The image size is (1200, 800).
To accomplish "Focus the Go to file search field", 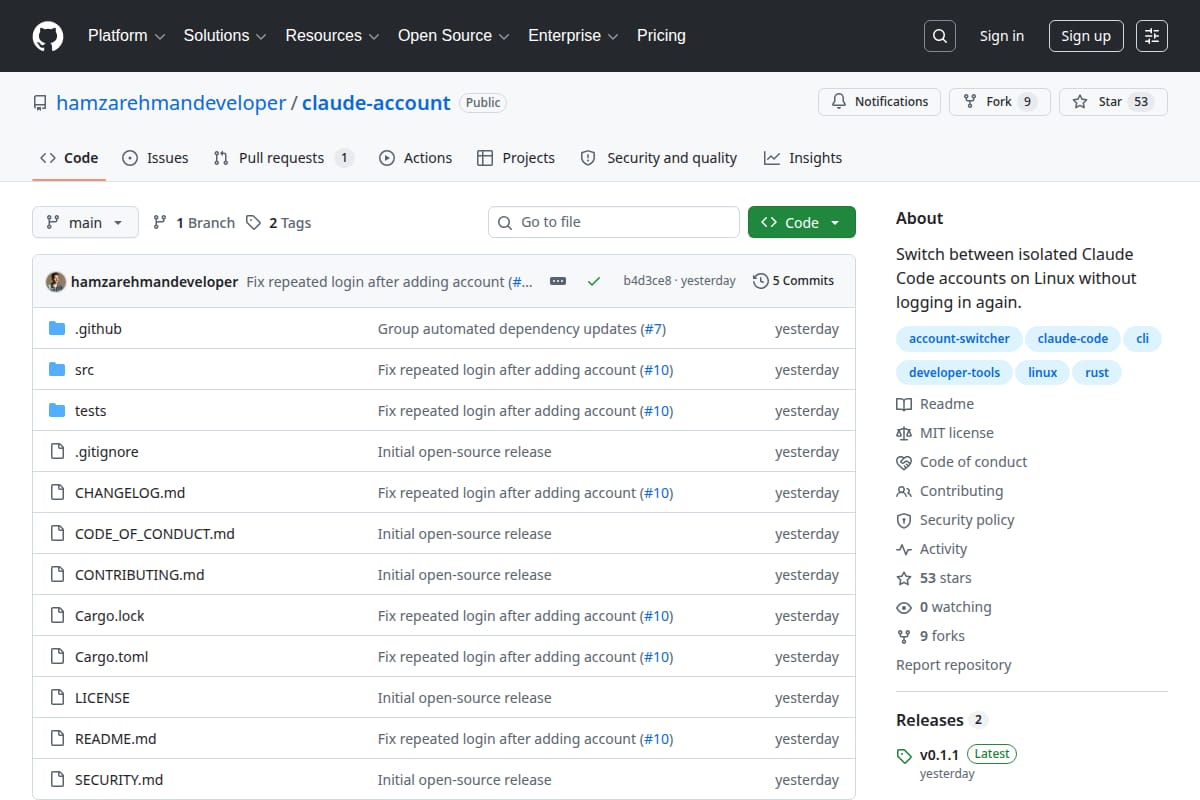I will pyautogui.click(x=614, y=222).
